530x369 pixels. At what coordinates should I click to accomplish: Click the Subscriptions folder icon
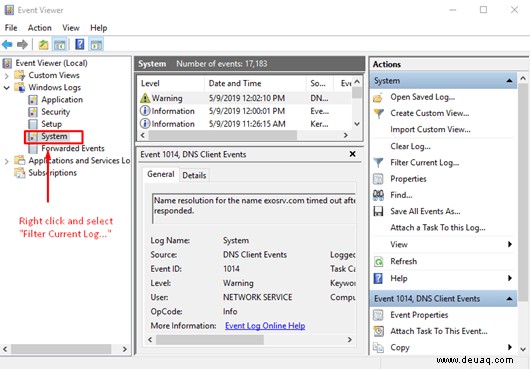(x=20, y=173)
